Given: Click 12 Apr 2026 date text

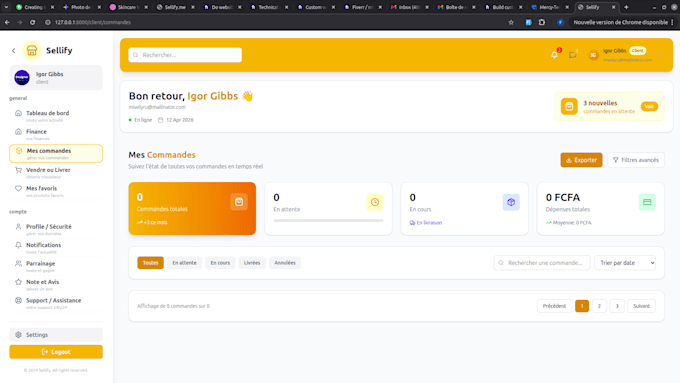Looking at the screenshot, I should click(180, 120).
